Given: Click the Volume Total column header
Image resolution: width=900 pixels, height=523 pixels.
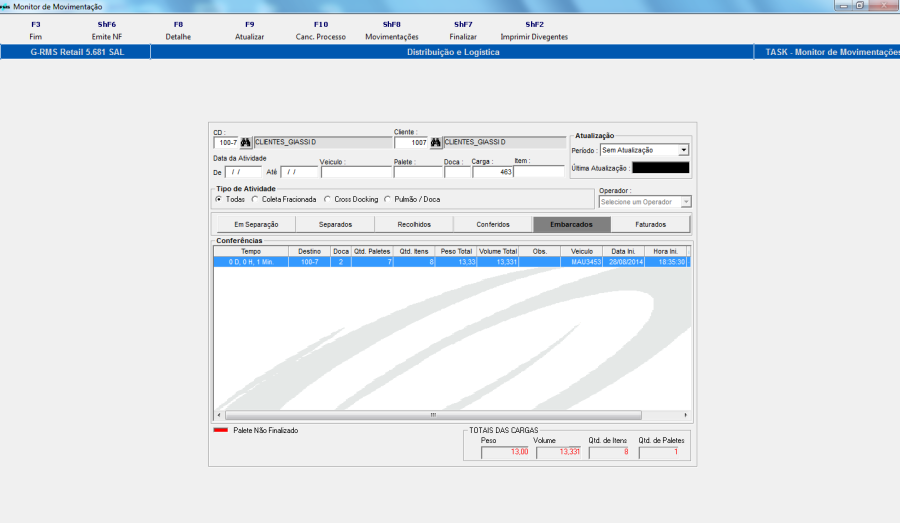Looking at the screenshot, I should click(498, 251).
